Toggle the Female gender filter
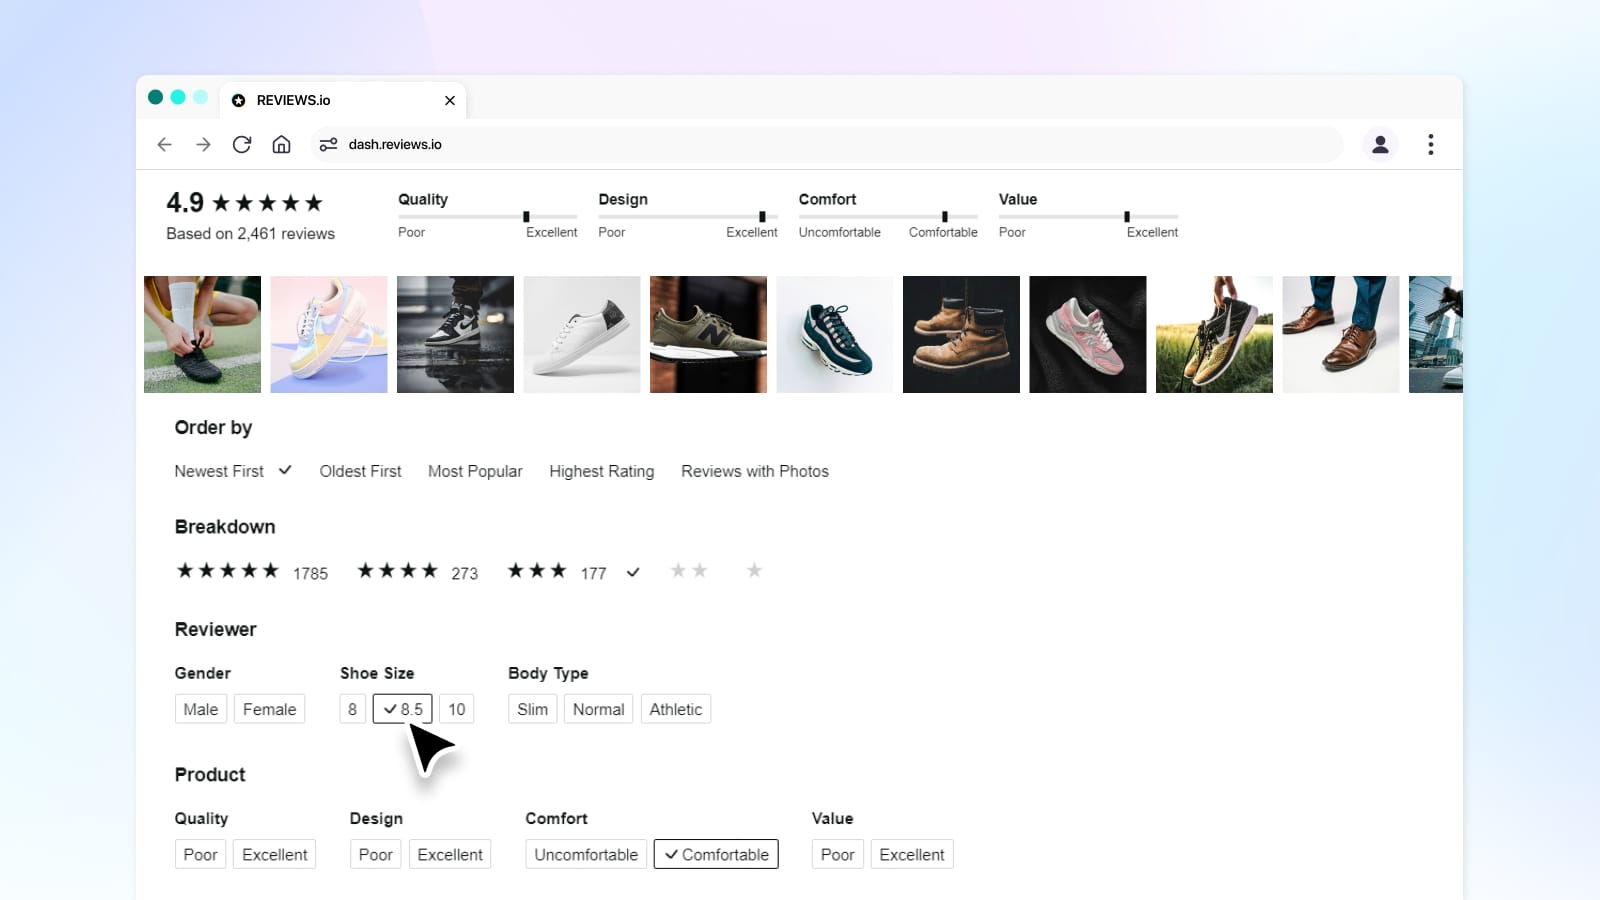This screenshot has height=900, width=1600. [269, 709]
